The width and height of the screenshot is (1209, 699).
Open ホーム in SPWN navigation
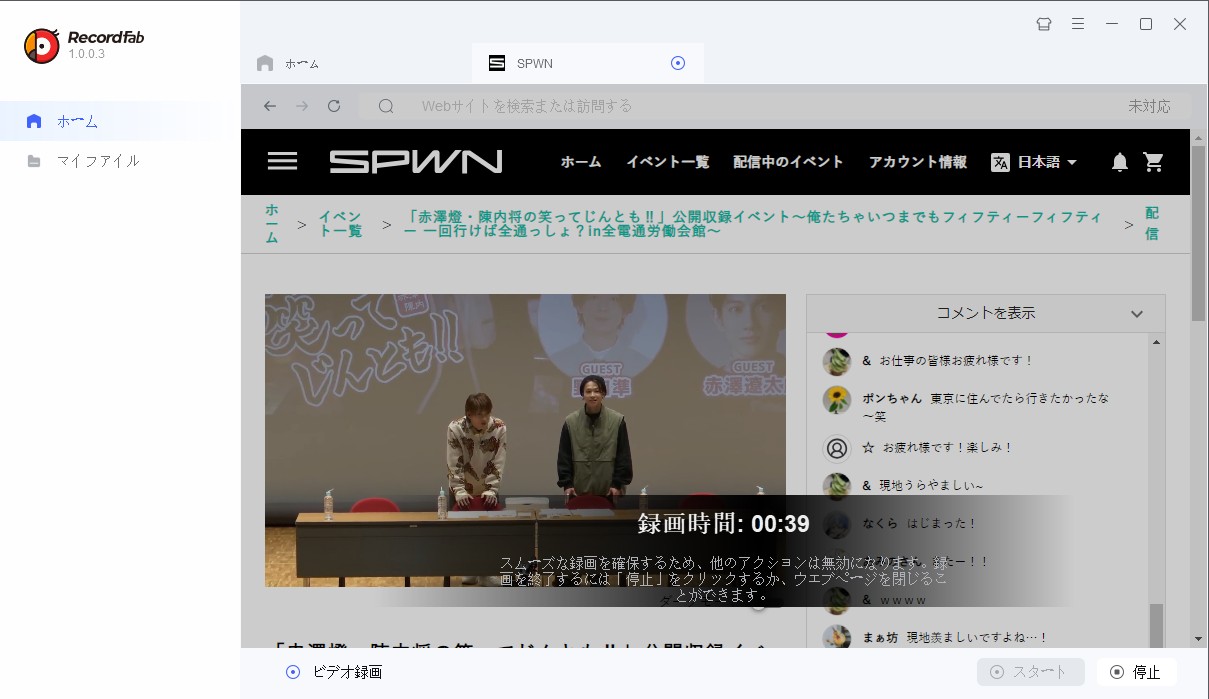pyautogui.click(x=581, y=162)
